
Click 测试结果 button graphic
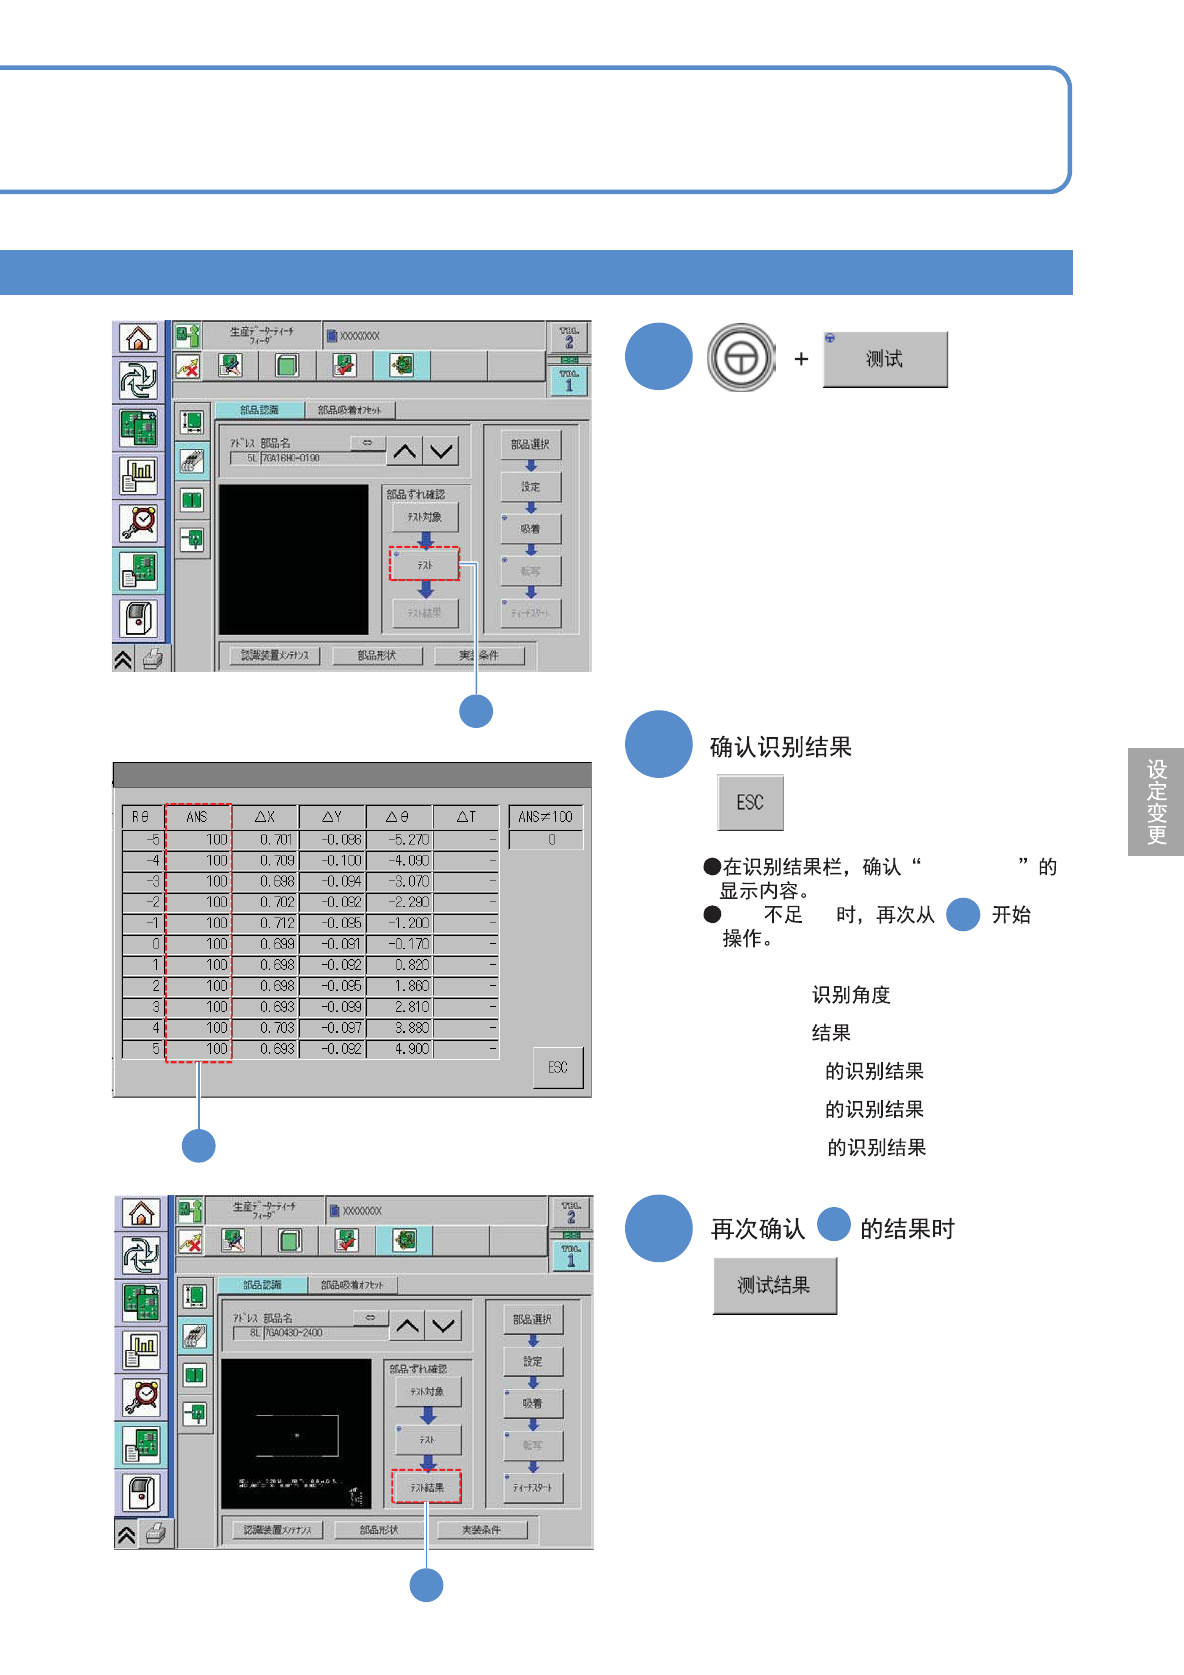(x=774, y=1286)
